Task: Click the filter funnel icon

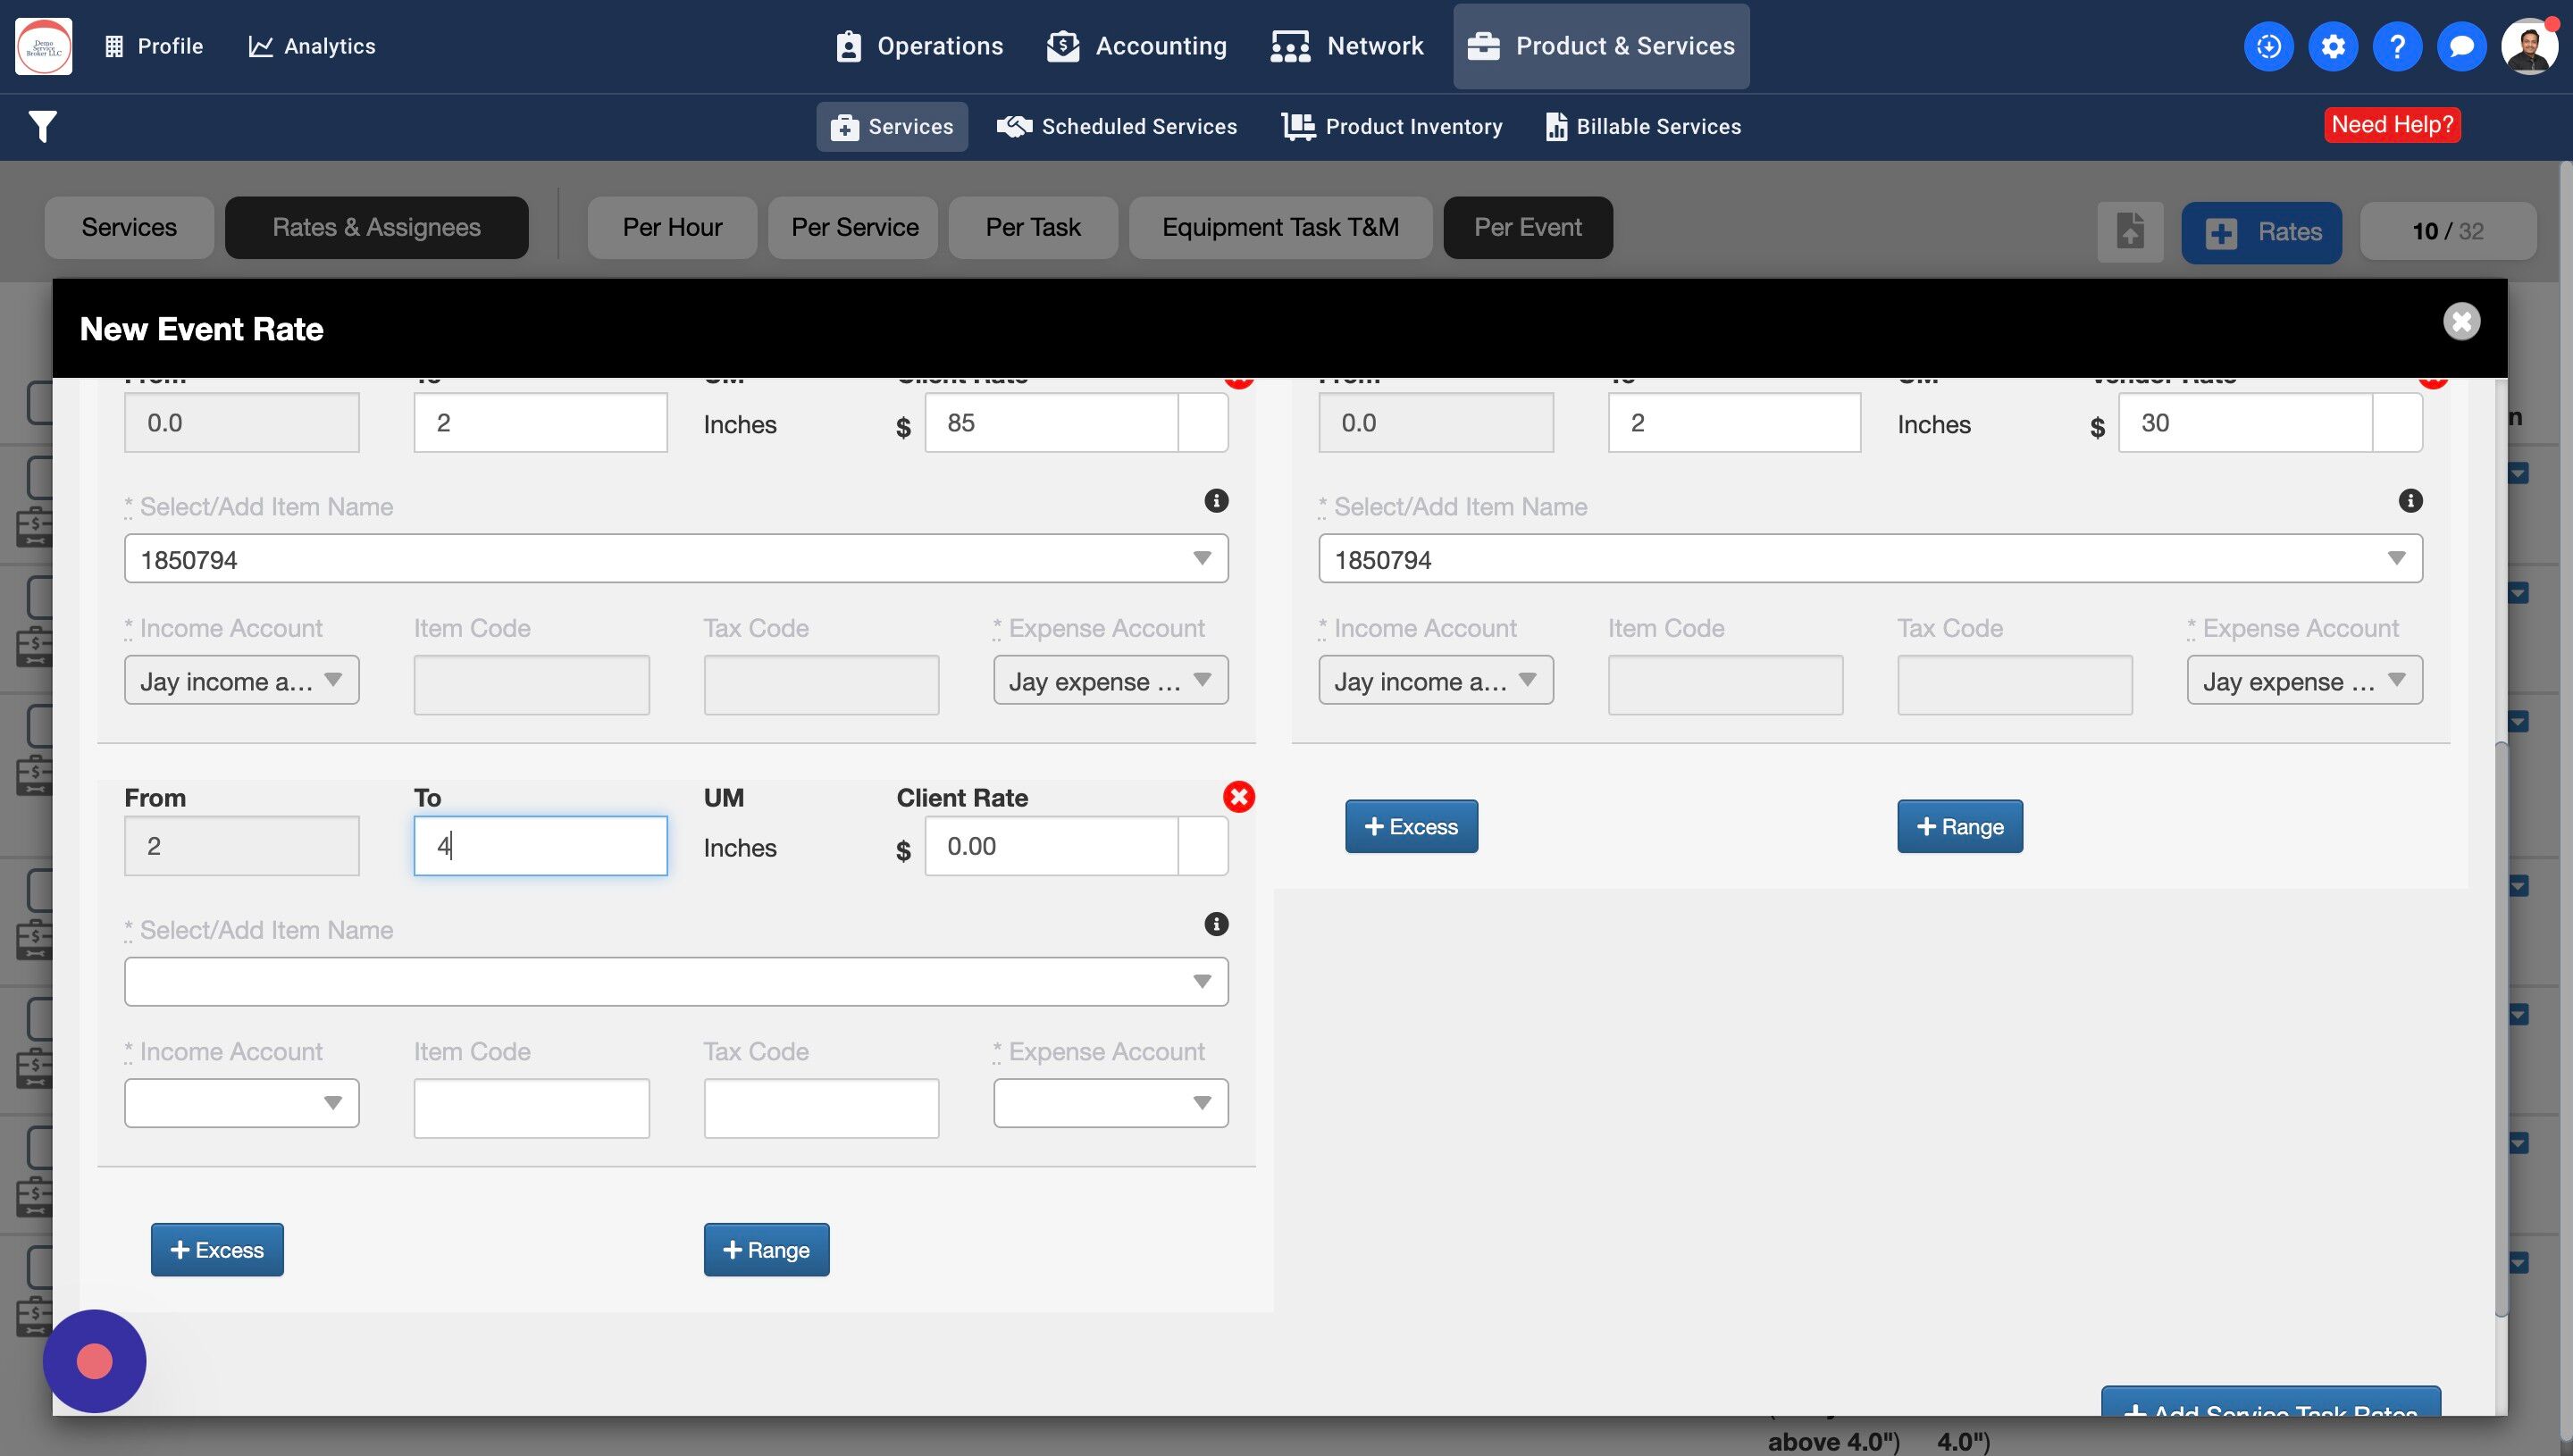Action: coord(42,127)
